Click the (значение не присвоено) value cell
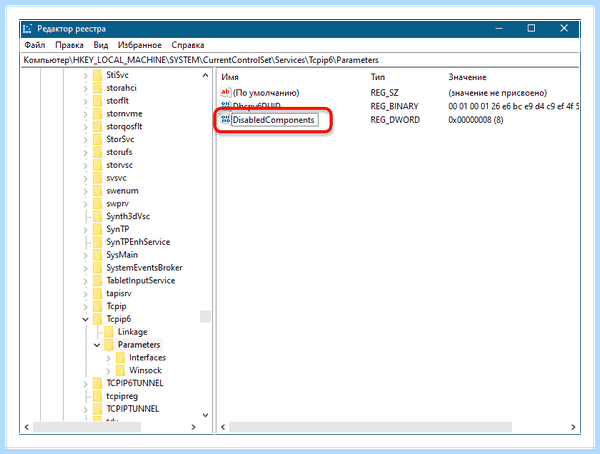This screenshot has height=454, width=600. coord(497,93)
